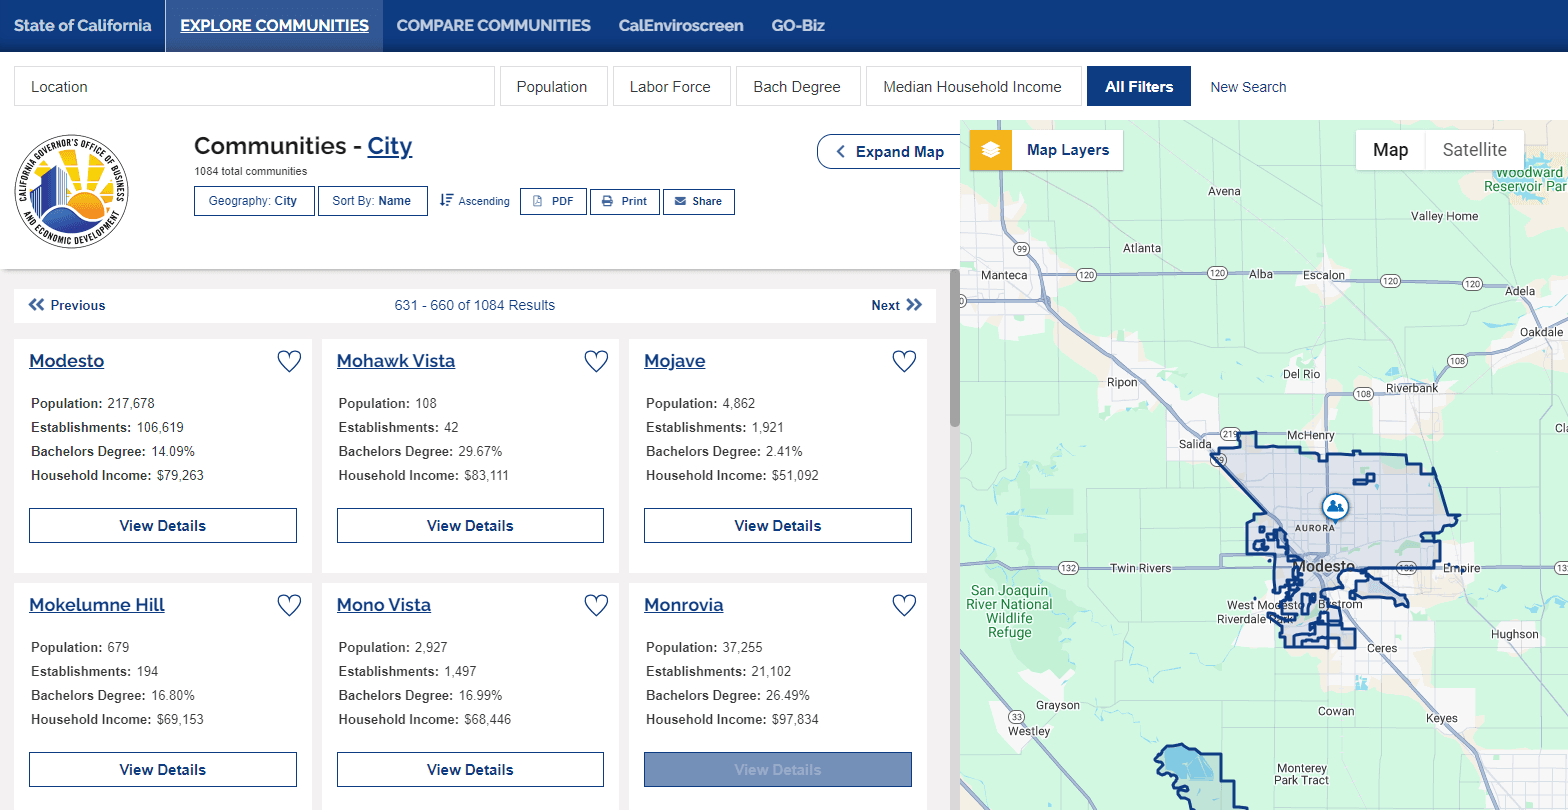
Task: Click the Ripon label on the map
Action: pos(1122,382)
